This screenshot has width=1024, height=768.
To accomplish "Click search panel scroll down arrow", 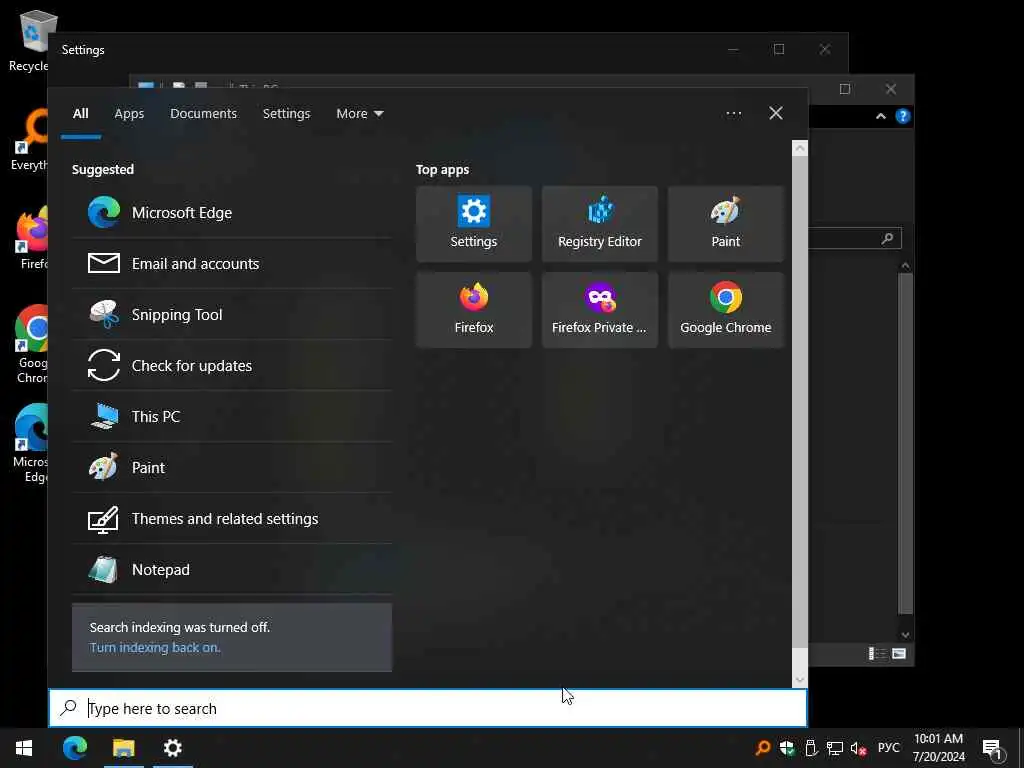I will 799,680.
